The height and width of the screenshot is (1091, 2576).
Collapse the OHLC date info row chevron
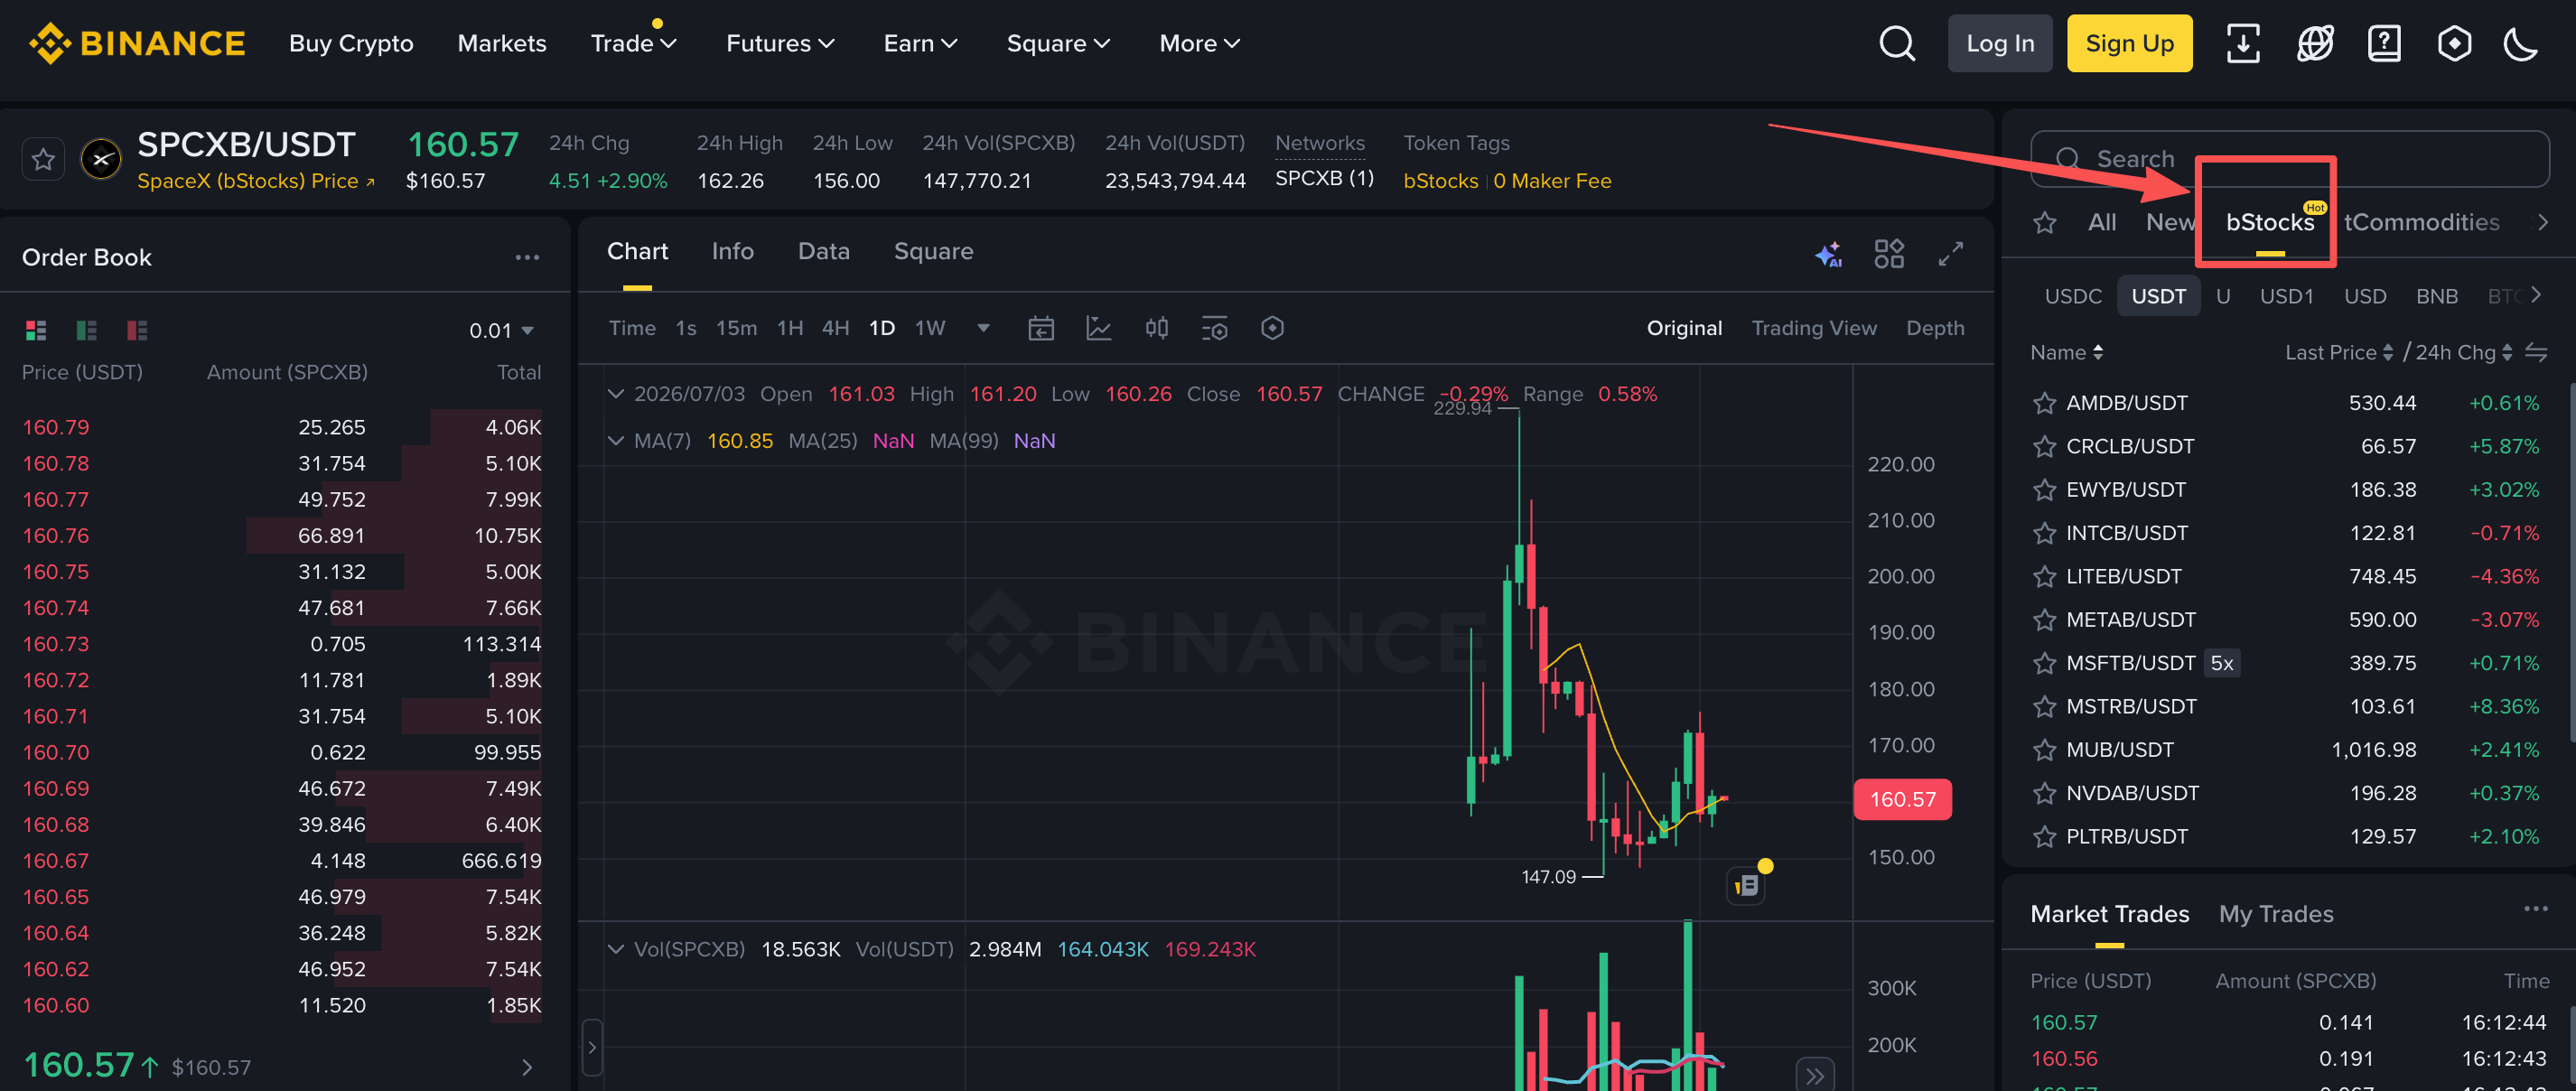pyautogui.click(x=616, y=394)
